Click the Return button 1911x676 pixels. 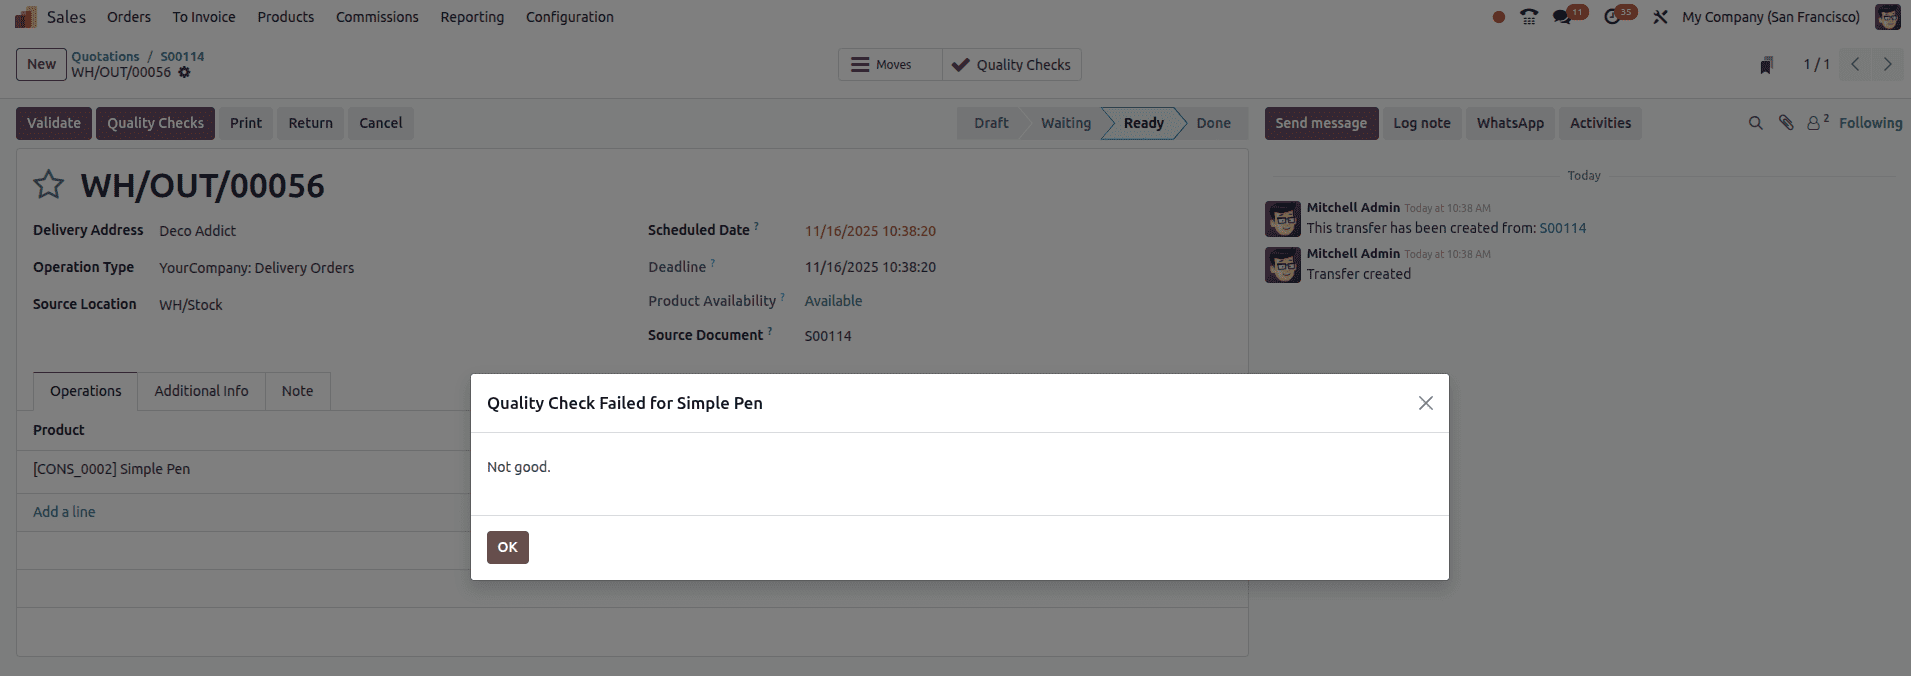310,123
